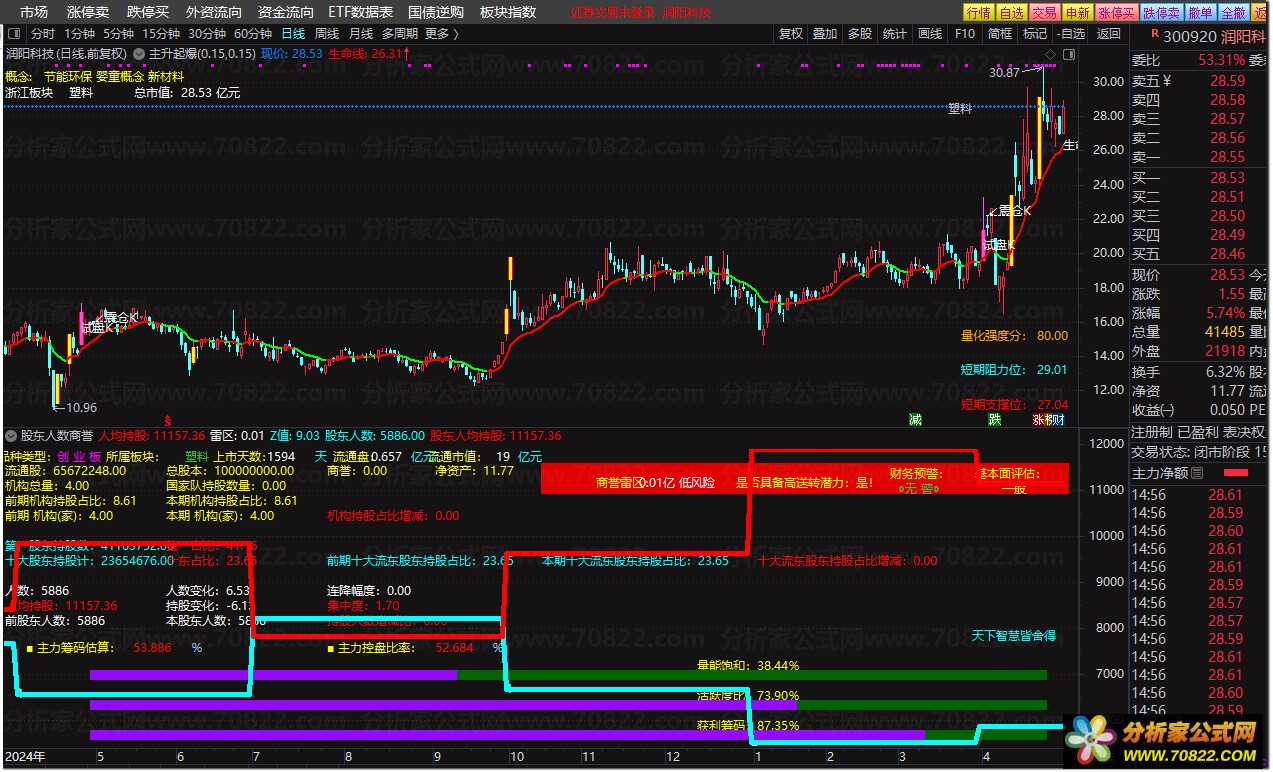Select the 5分钟 period
The image size is (1273, 772).
click(118, 33)
